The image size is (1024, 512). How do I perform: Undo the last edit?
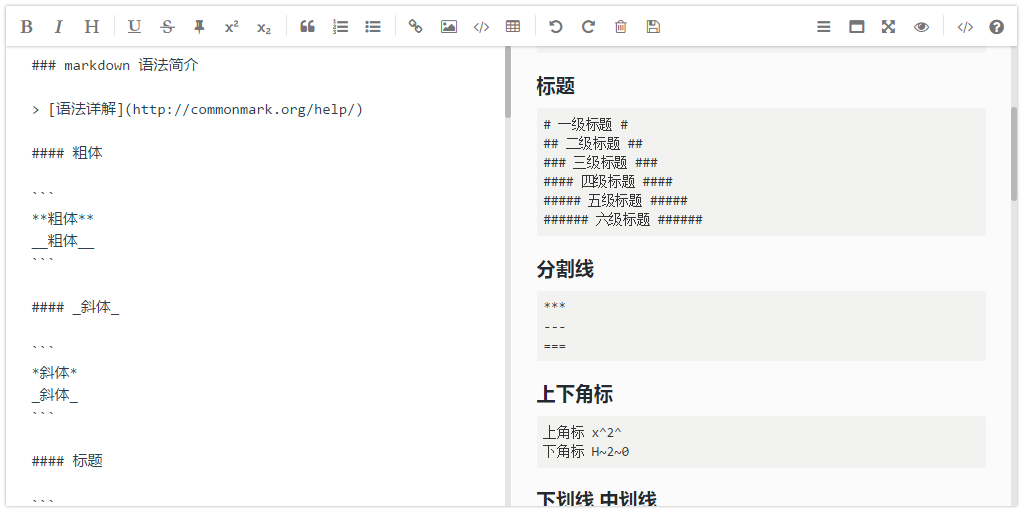556,27
